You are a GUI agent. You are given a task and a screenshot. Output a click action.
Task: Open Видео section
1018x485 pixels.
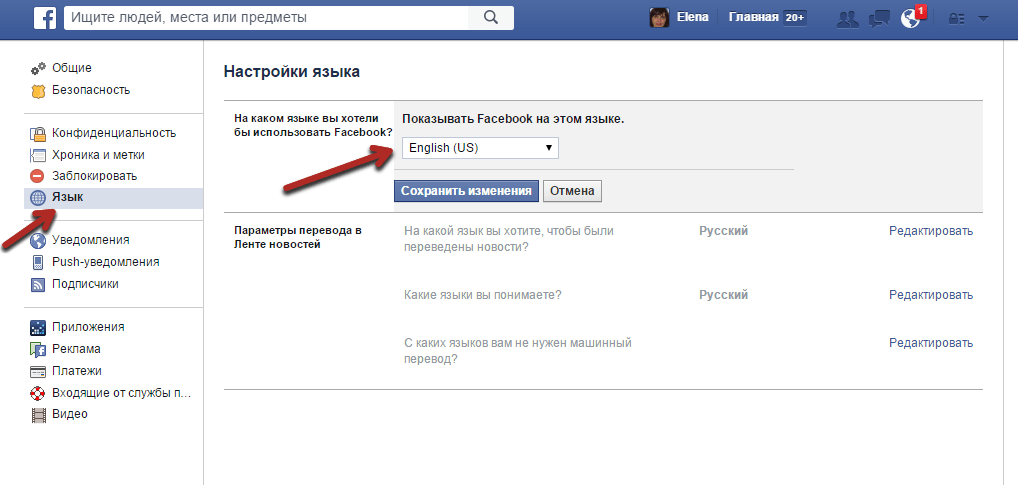click(70, 414)
